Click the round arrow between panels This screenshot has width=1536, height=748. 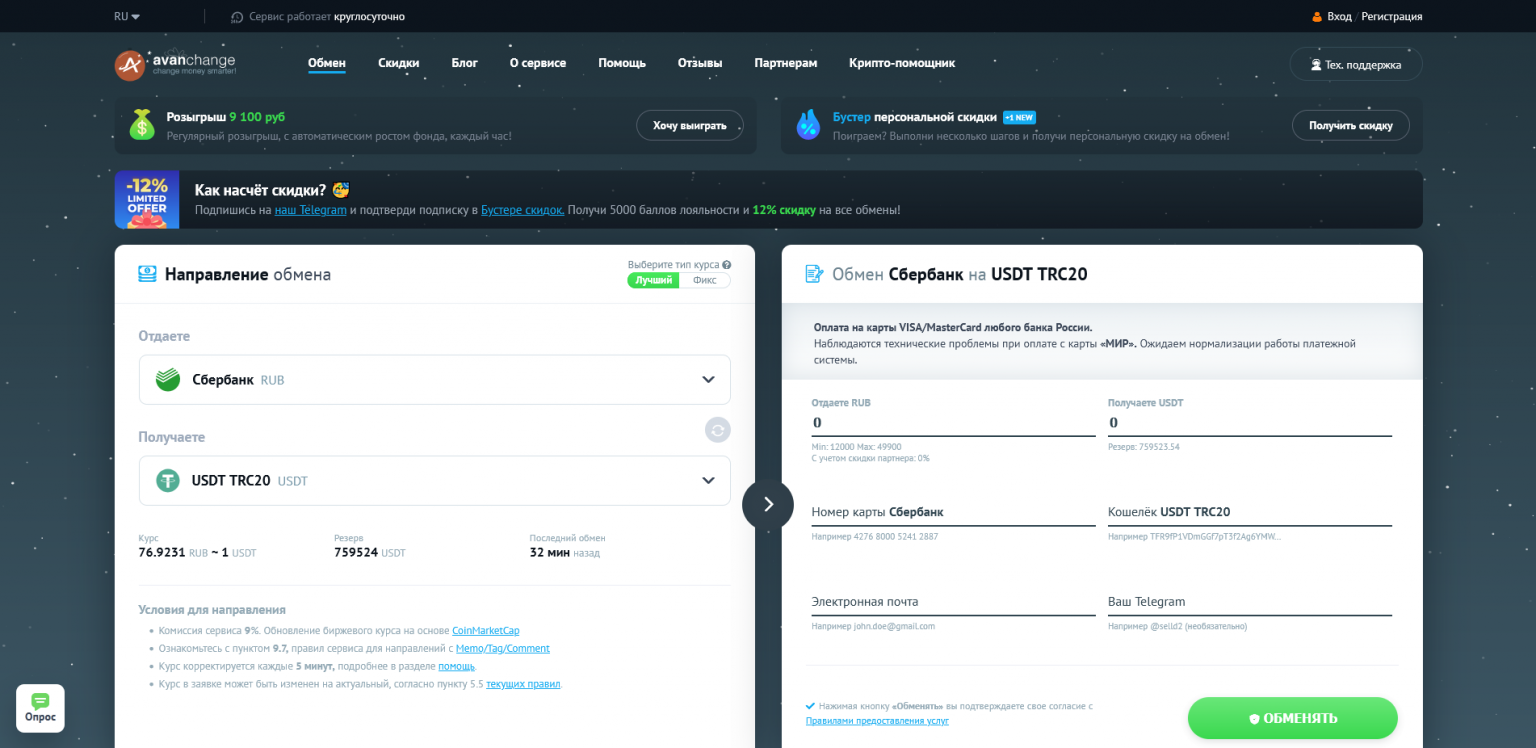[767, 505]
